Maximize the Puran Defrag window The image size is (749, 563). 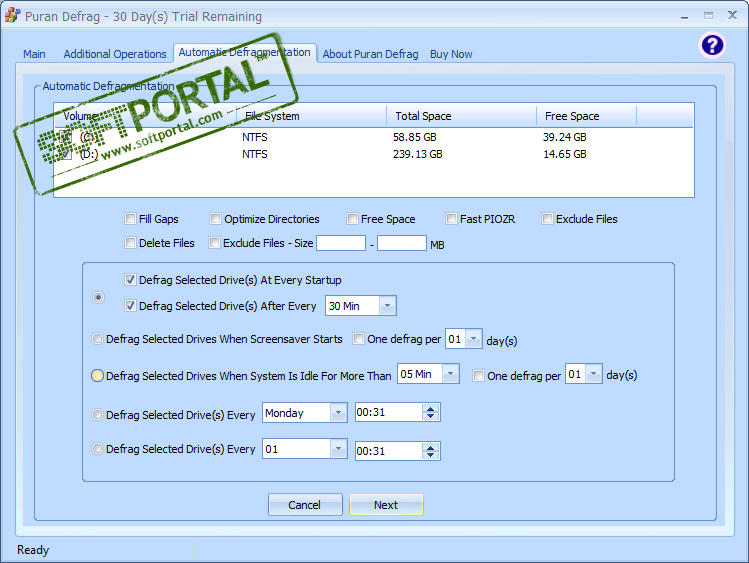coord(708,16)
